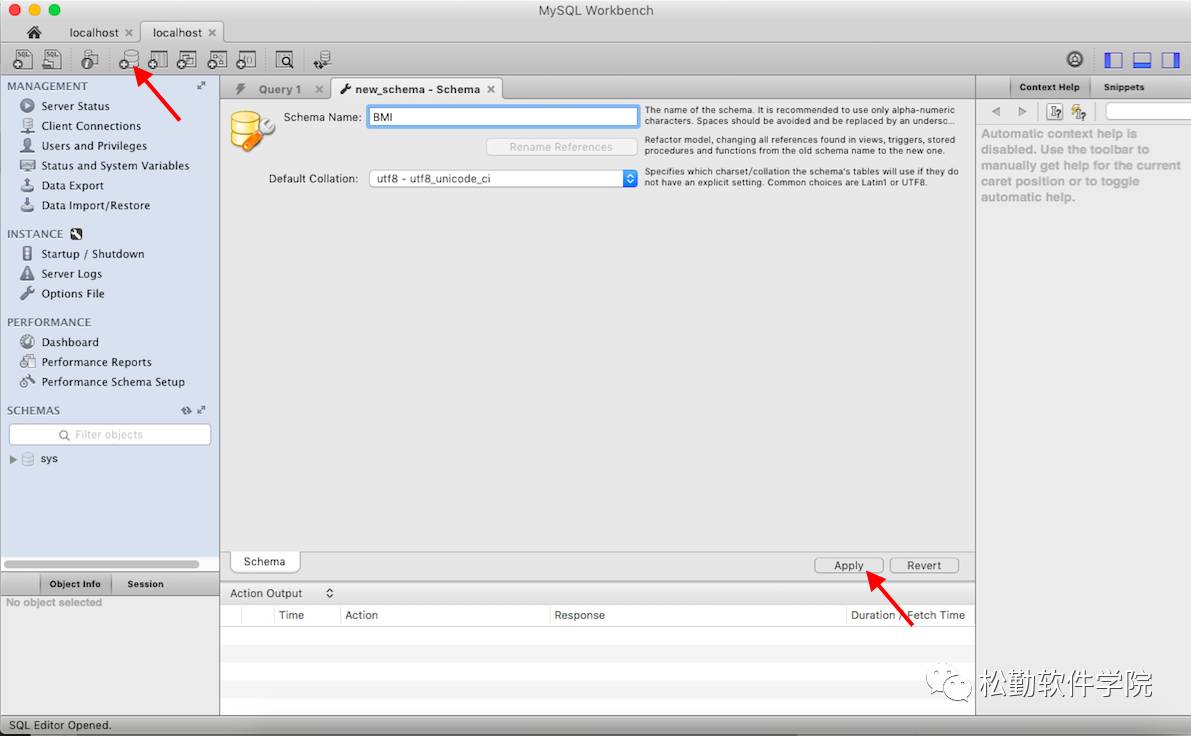Expand the sys schema tree
This screenshot has height=736, width=1191.
[13, 459]
